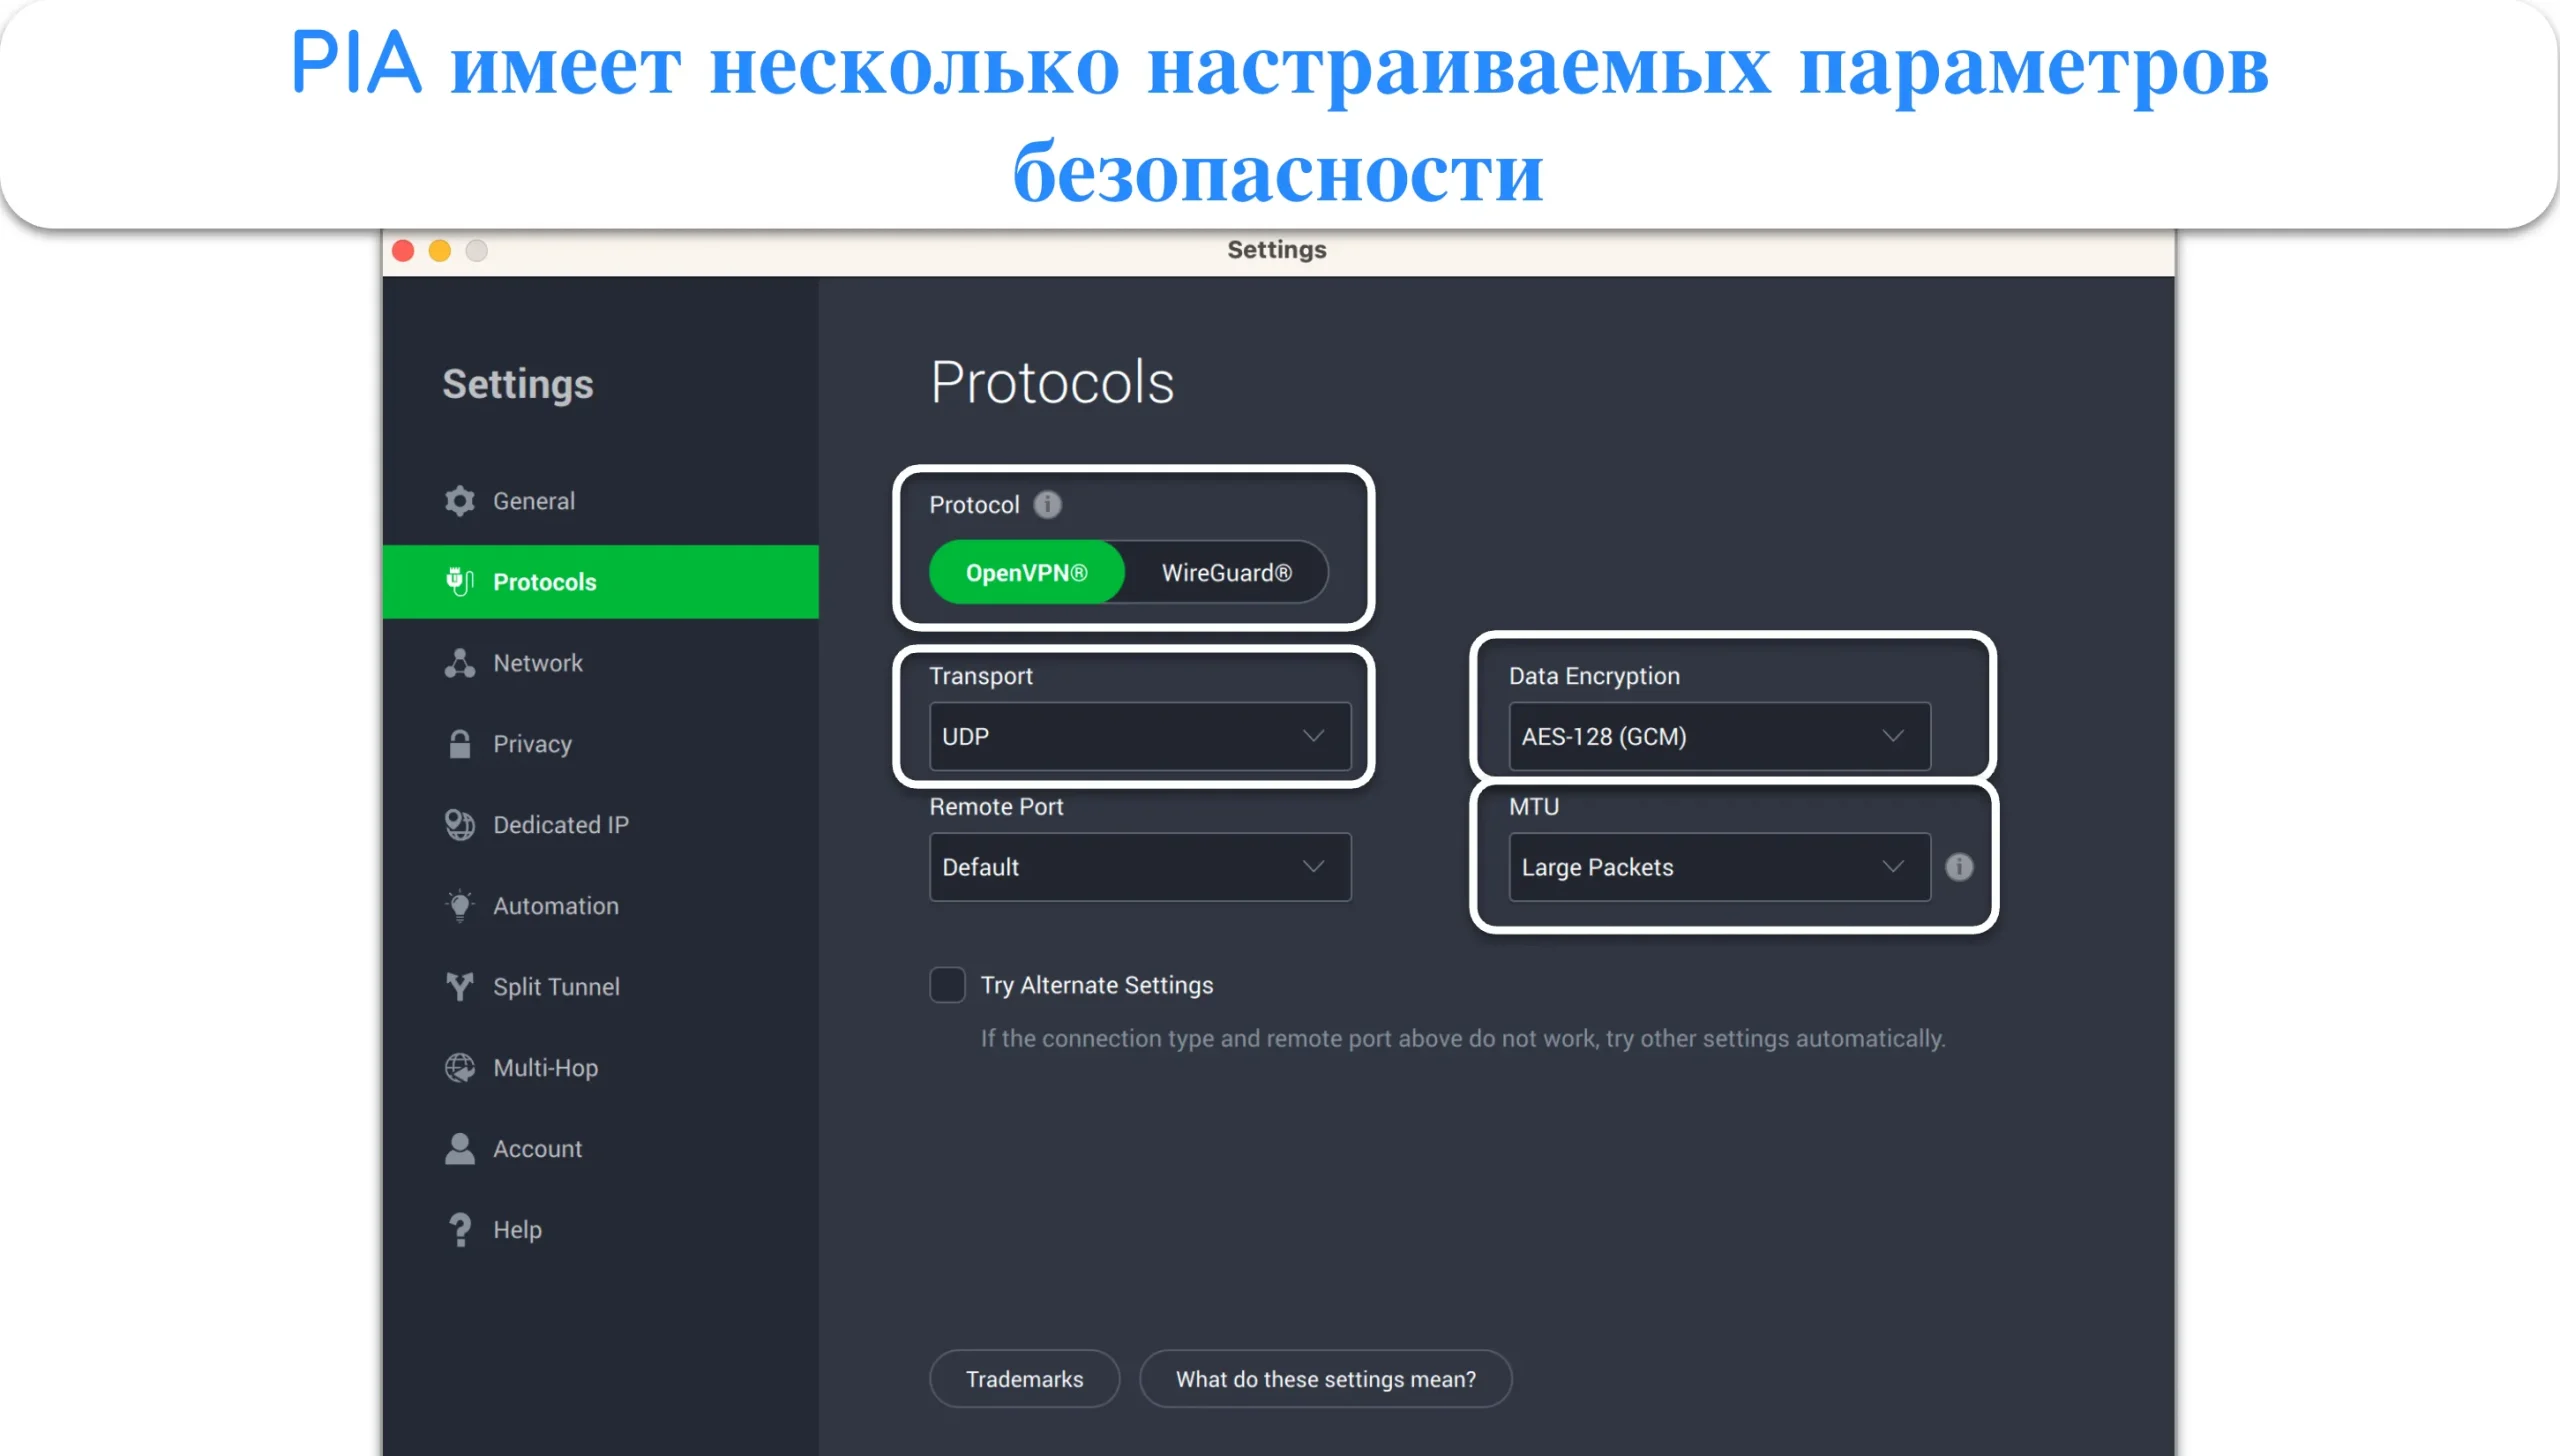Click the Privacy padlock icon
Image resolution: width=2560 pixels, height=1456 pixels.
coord(459,744)
